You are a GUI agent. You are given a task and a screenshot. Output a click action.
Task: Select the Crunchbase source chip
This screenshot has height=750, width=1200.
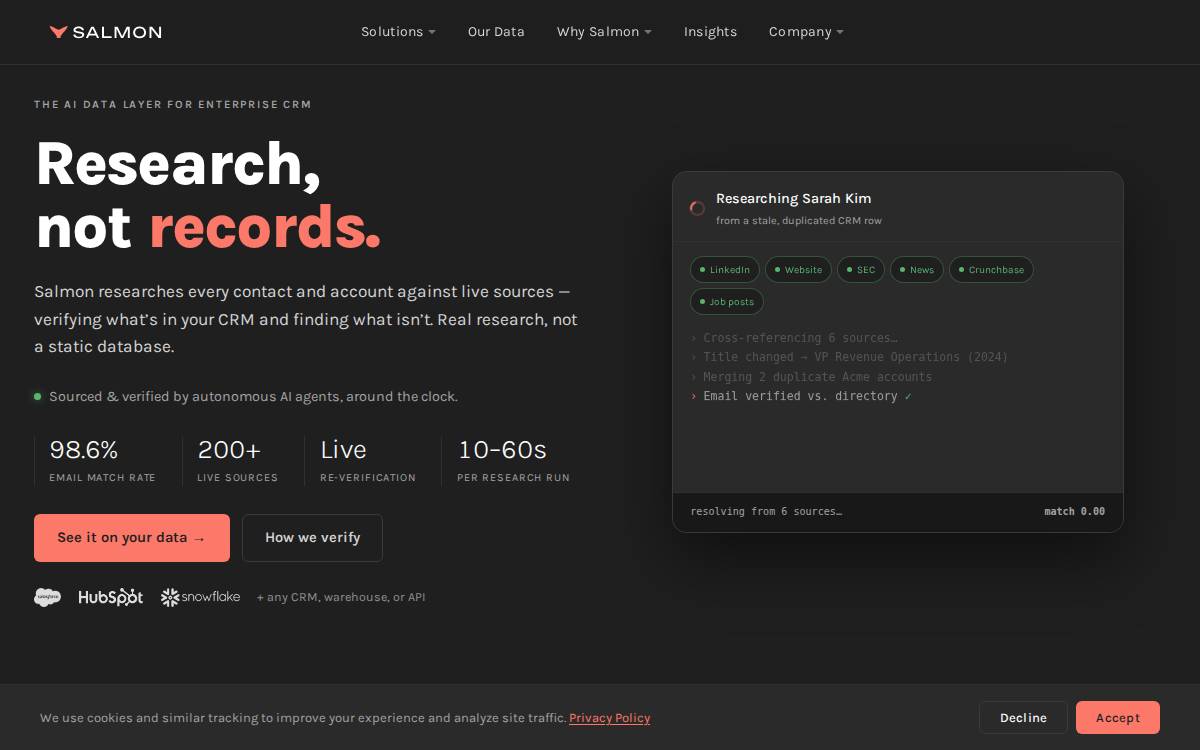[991, 270]
